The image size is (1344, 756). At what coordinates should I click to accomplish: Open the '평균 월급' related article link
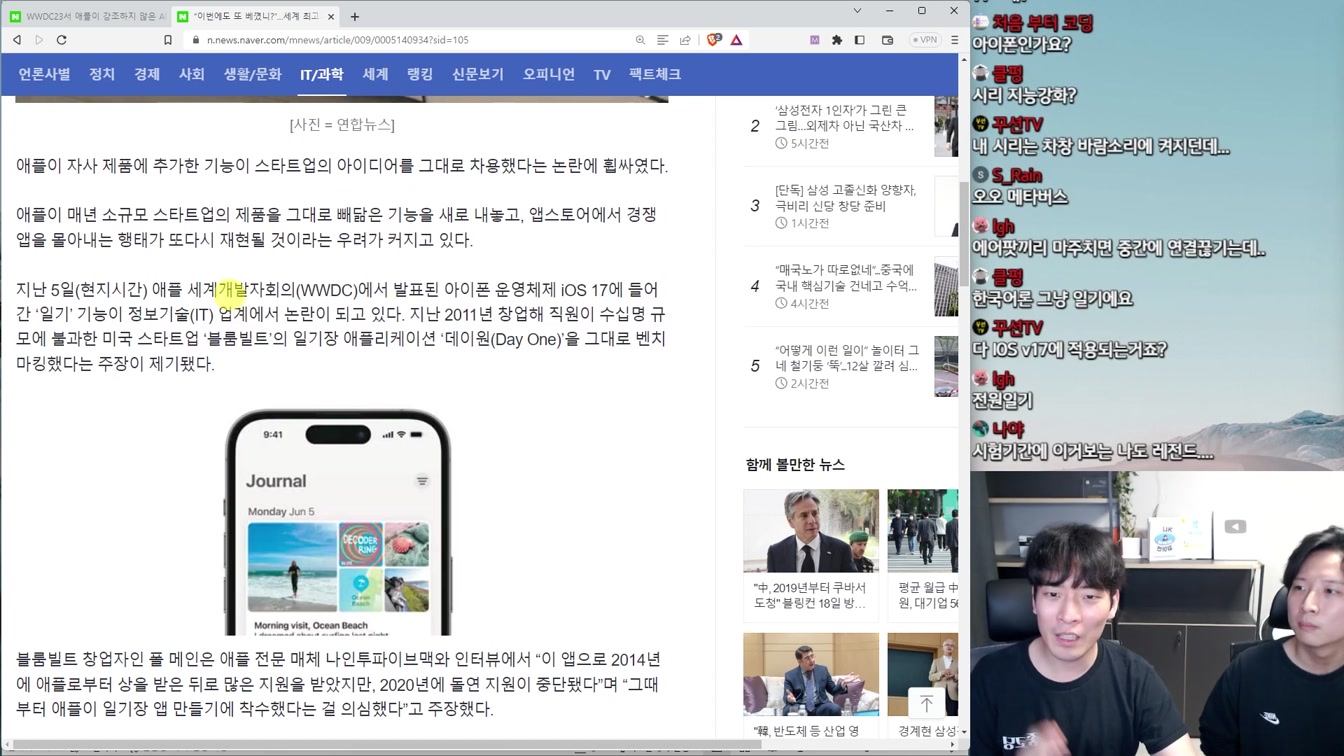(928, 595)
